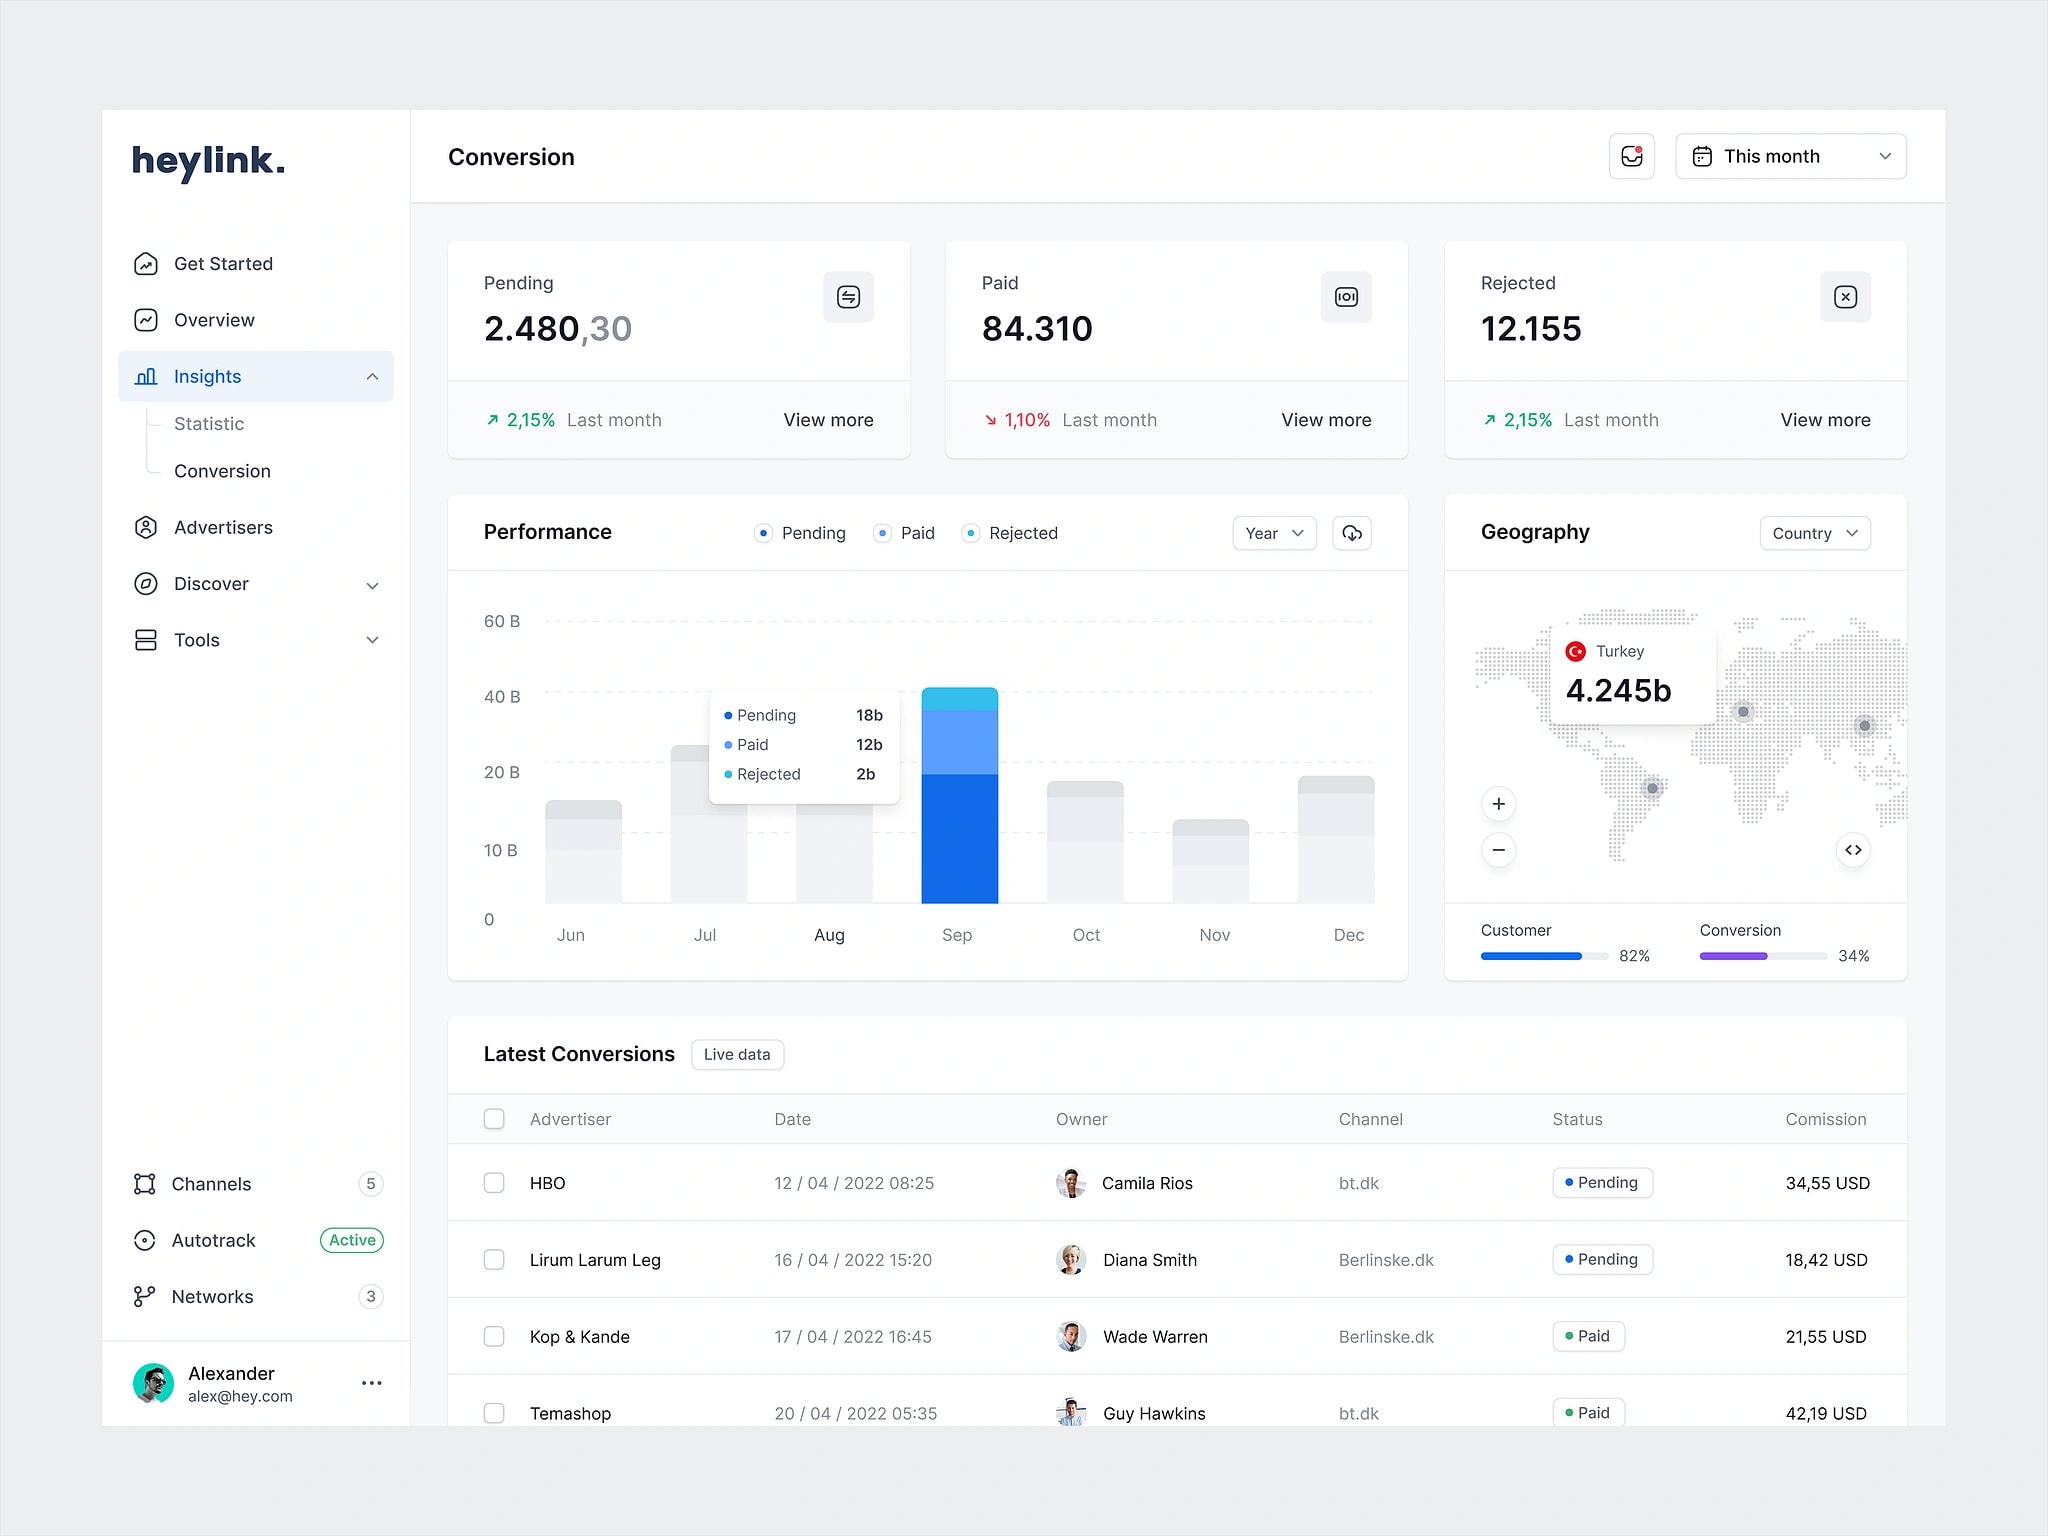The image size is (2048, 1536).
Task: Click the Networks sidebar icon
Action: [147, 1296]
